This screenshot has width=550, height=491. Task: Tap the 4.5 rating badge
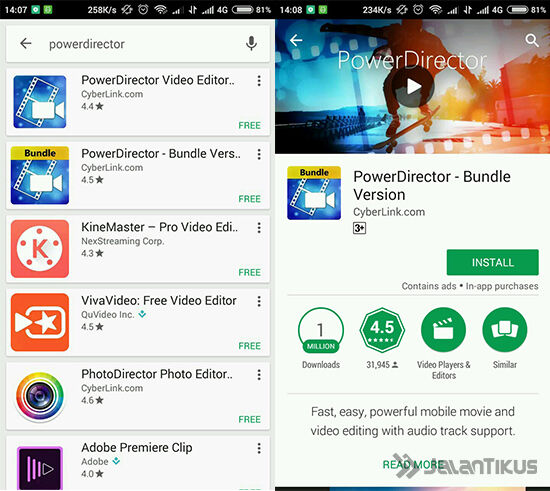pos(382,330)
